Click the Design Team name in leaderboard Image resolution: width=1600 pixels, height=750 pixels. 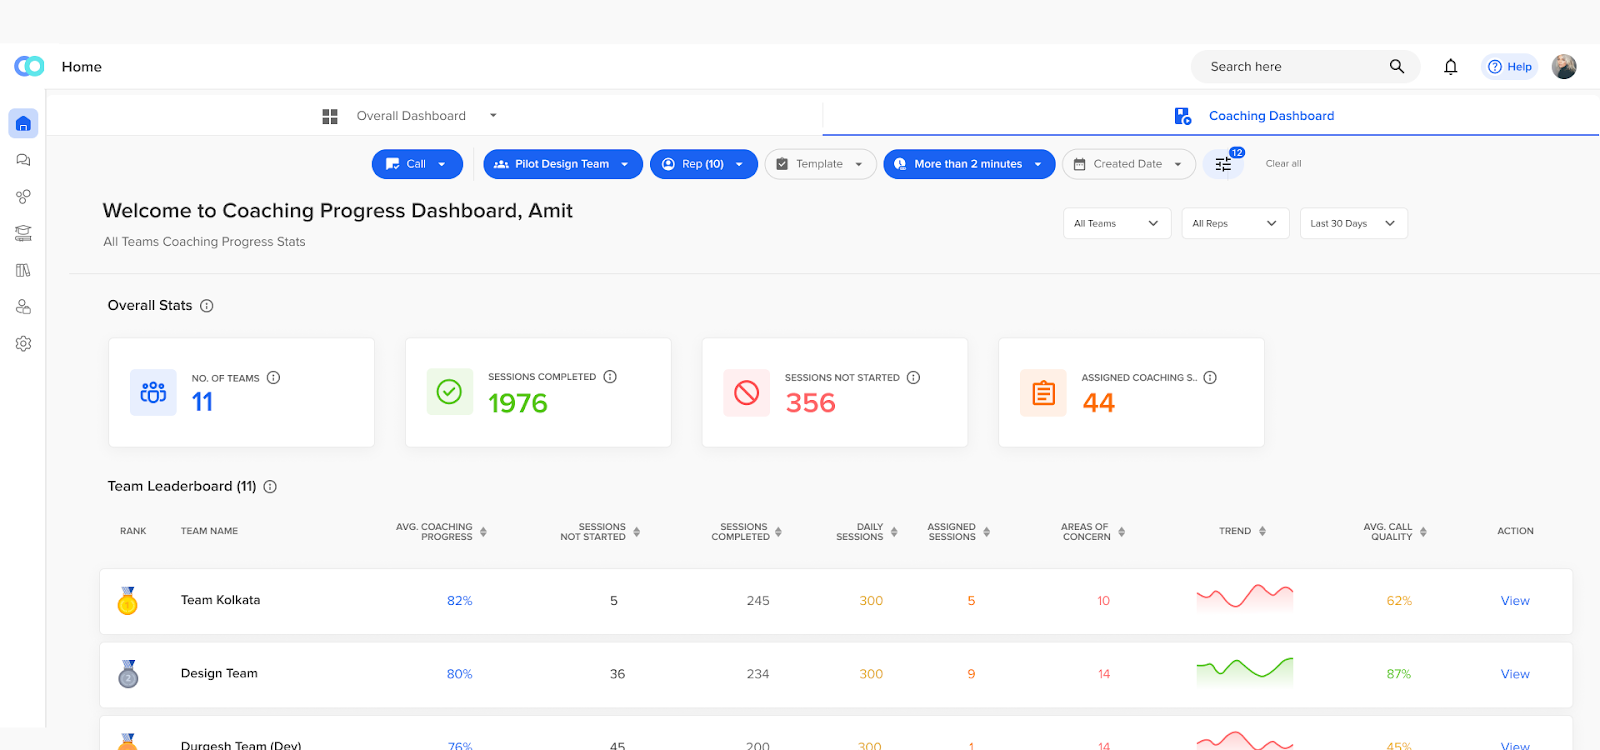point(219,673)
